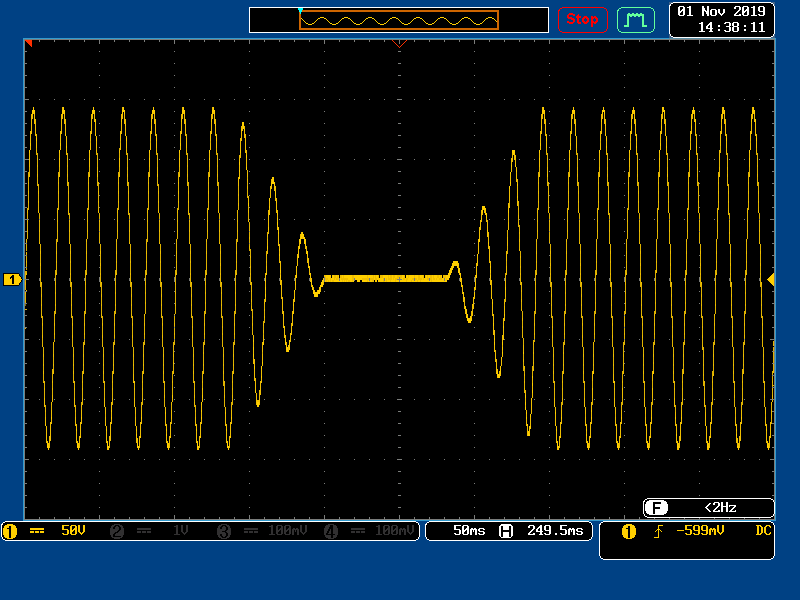Viewport: 800px width, 600px height.
Task: Select the channel 3 badge in bottom bar
Action: pos(224,531)
